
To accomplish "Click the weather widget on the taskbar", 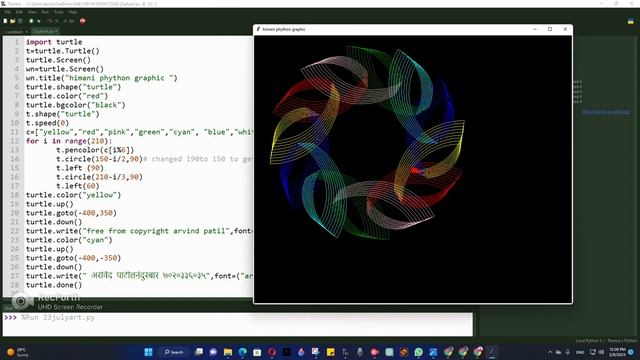I will tap(18, 352).
